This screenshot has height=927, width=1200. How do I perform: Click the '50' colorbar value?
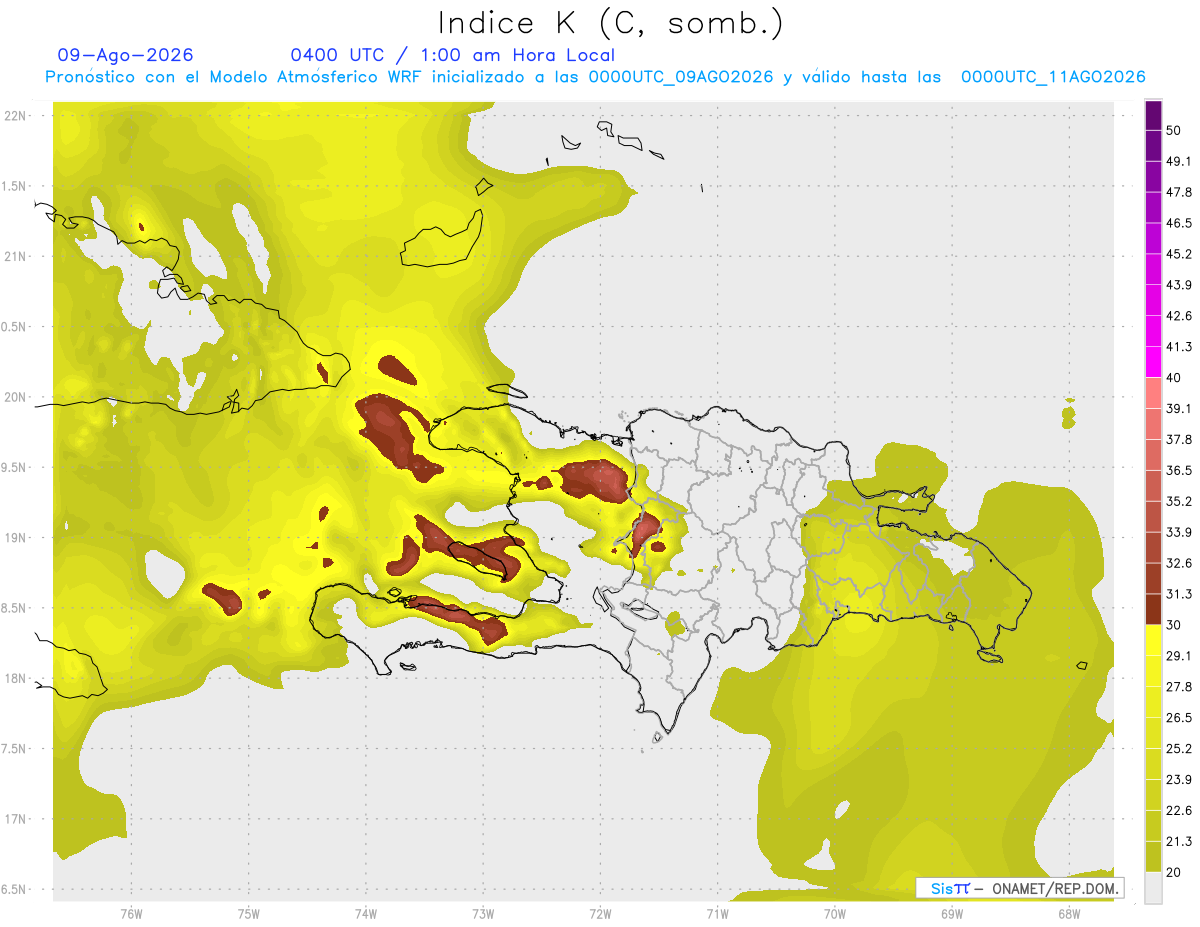click(1174, 130)
